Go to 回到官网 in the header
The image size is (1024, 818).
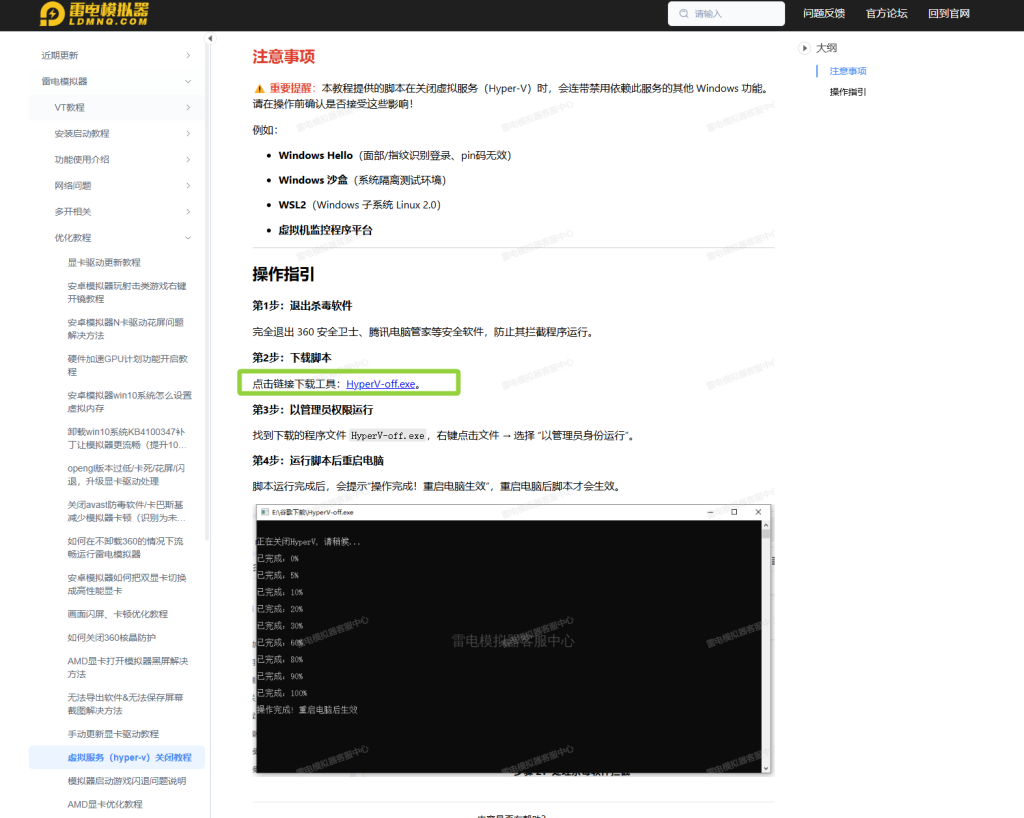pos(949,14)
